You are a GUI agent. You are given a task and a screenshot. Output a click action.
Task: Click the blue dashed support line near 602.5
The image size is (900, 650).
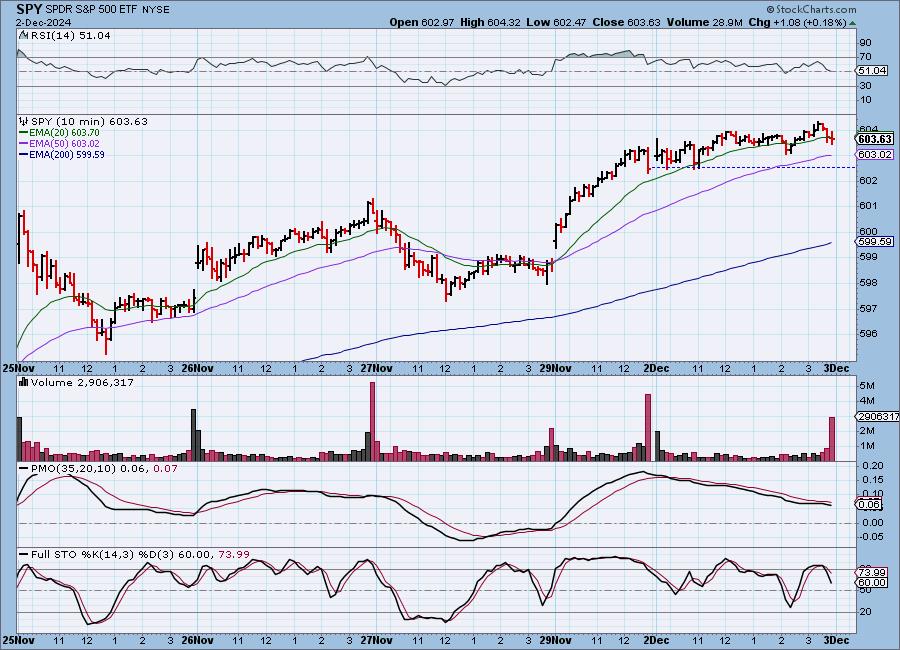752,167
